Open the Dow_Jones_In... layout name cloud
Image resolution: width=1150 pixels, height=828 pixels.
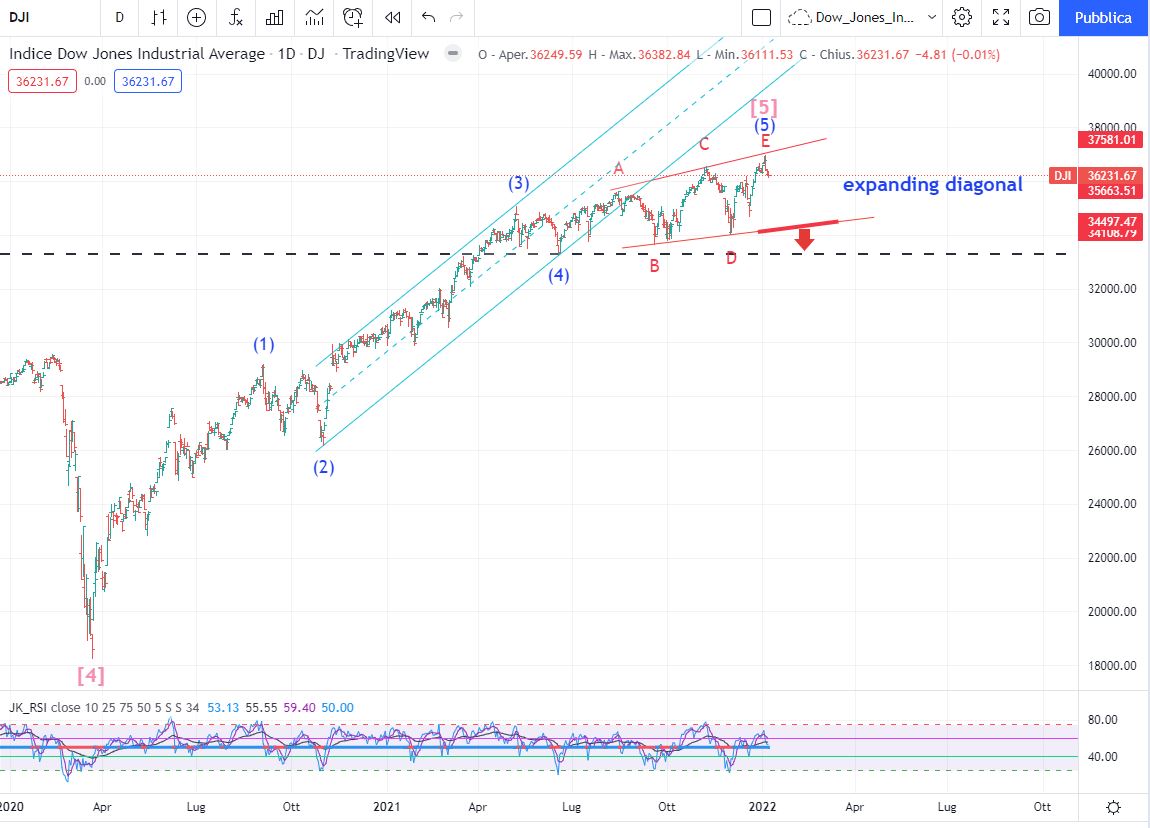tap(851, 17)
